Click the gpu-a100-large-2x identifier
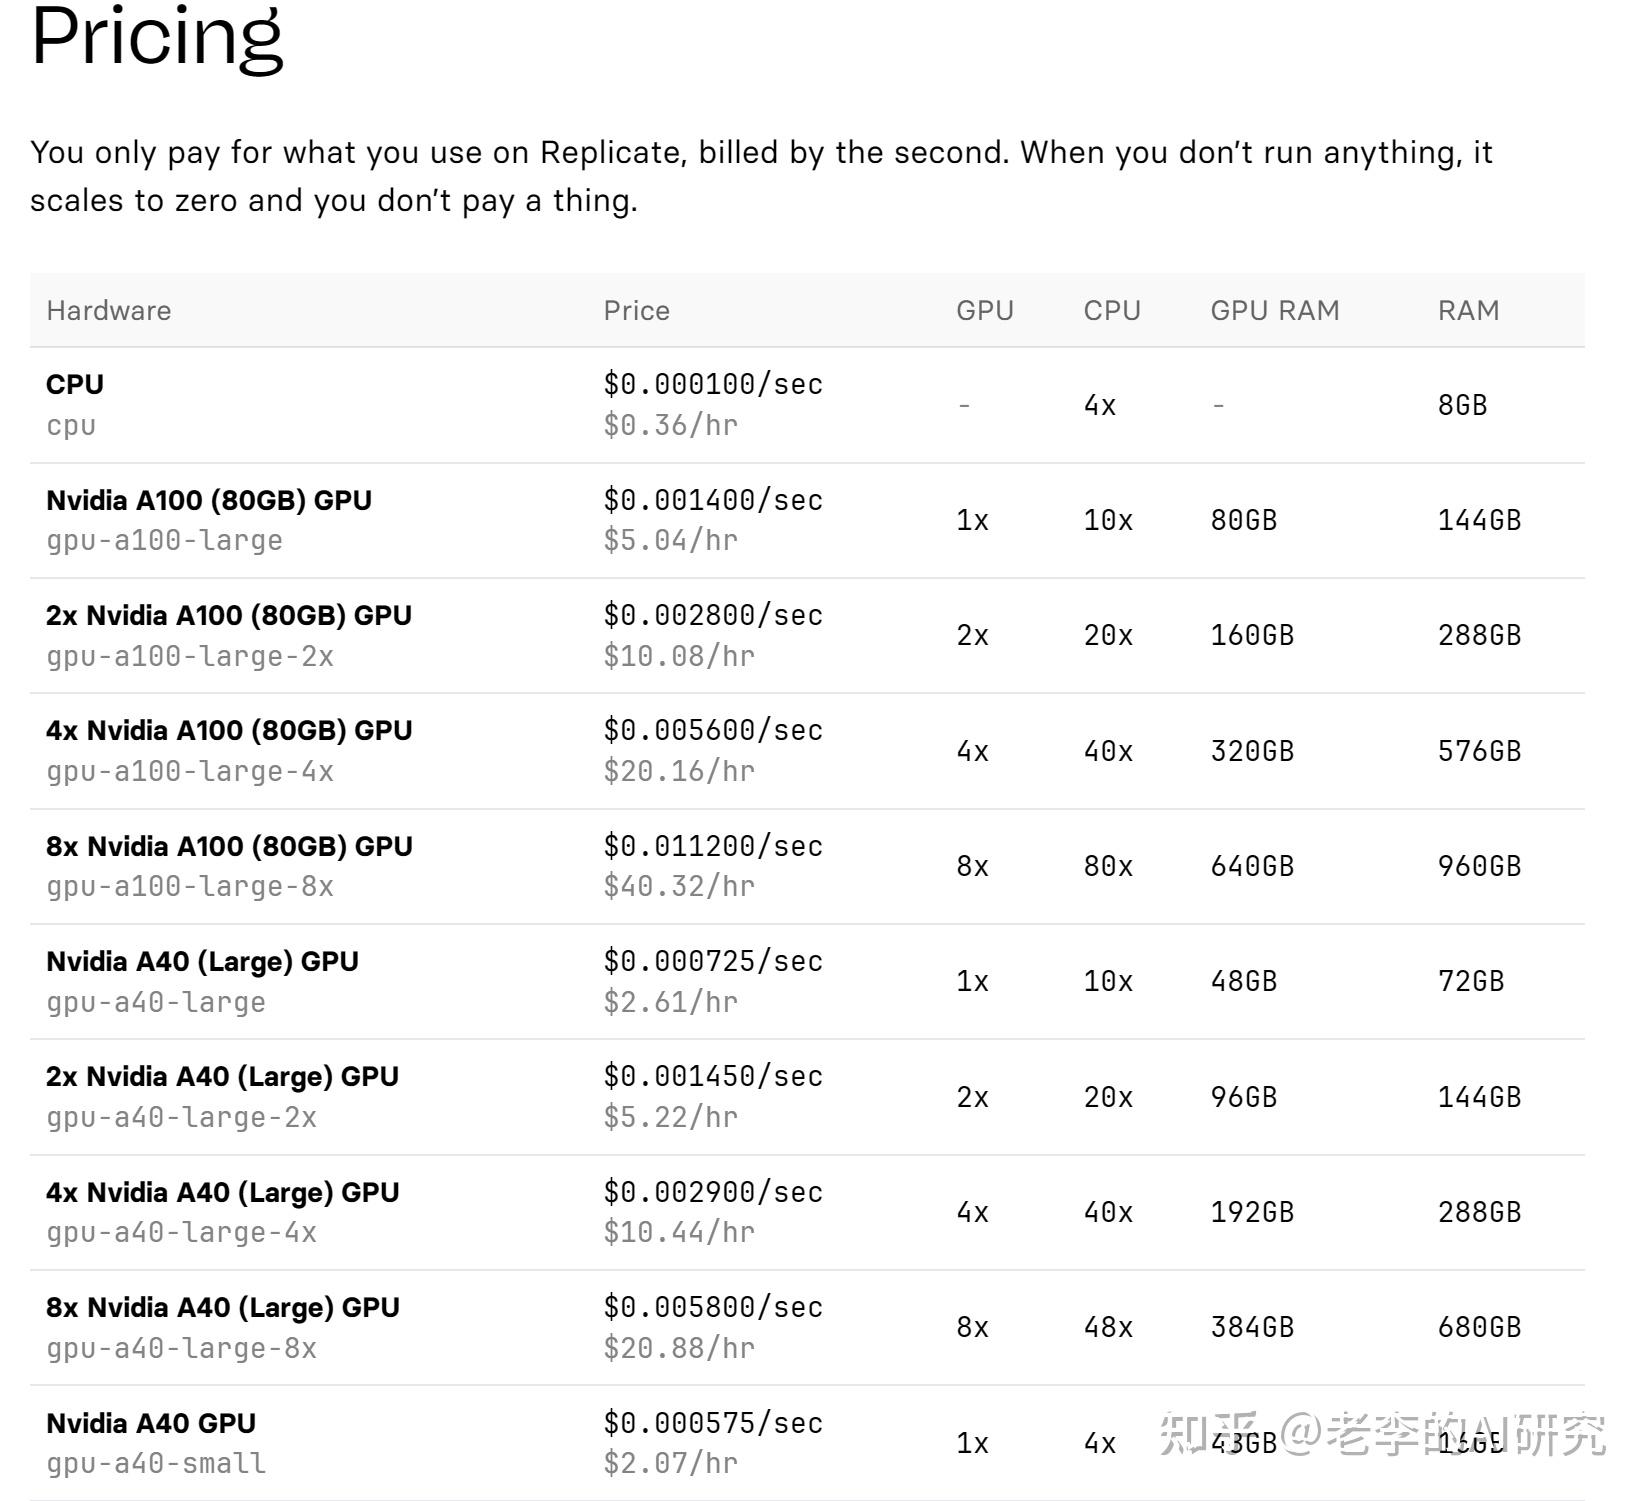 190,657
